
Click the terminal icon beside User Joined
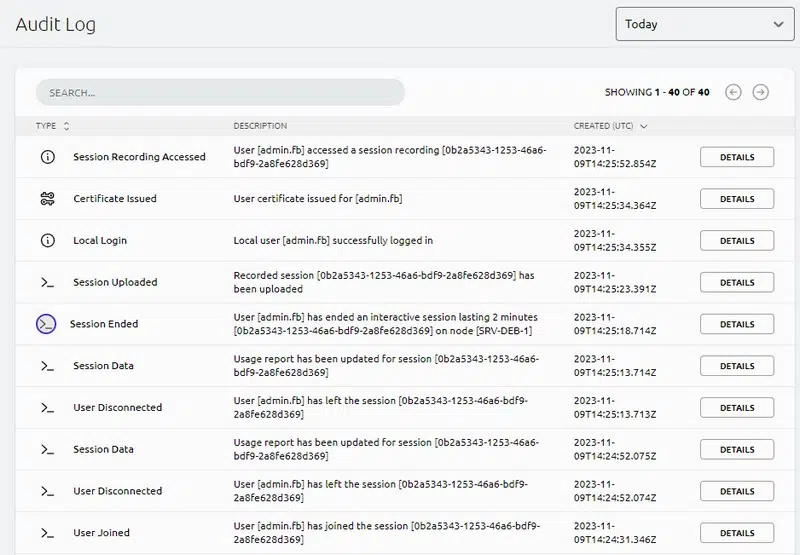47,533
